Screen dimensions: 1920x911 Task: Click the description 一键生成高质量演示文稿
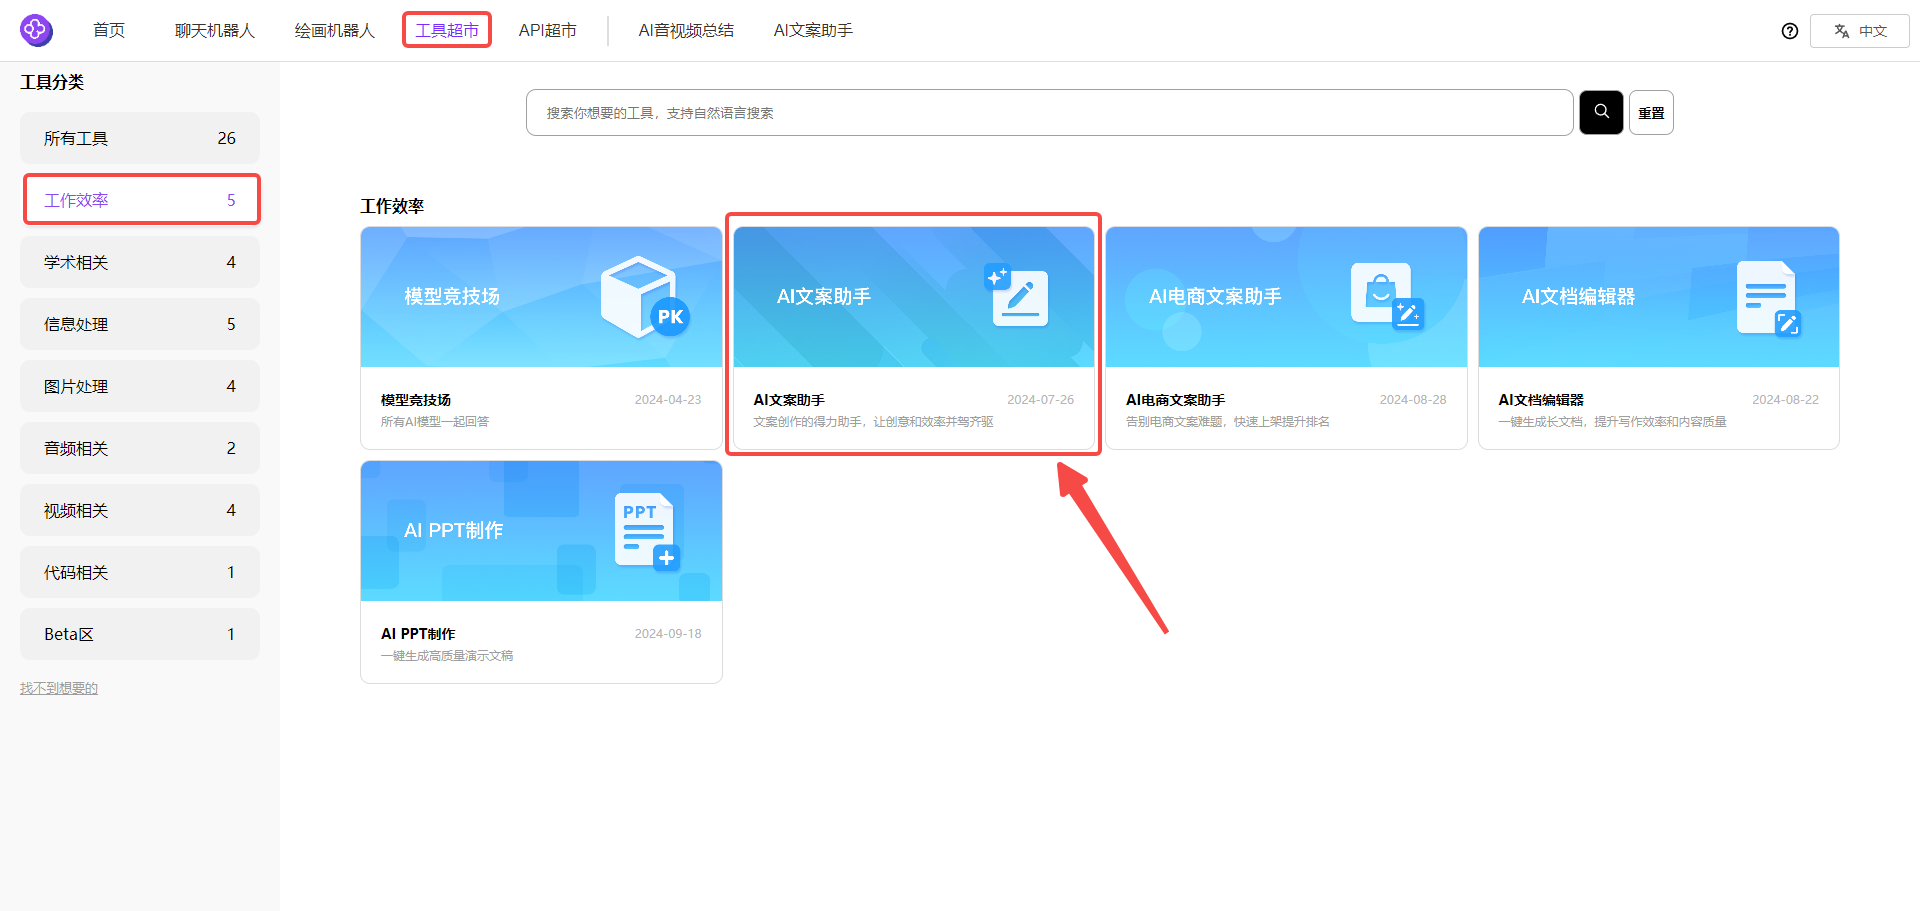[x=447, y=656]
